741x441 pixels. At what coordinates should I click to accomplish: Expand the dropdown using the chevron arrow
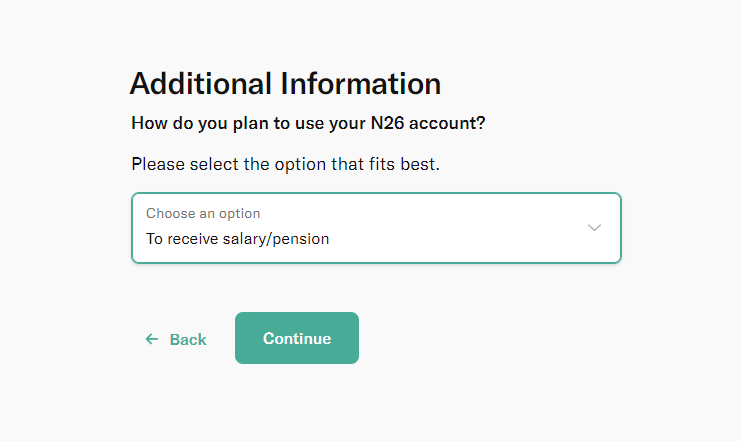pyautogui.click(x=594, y=227)
